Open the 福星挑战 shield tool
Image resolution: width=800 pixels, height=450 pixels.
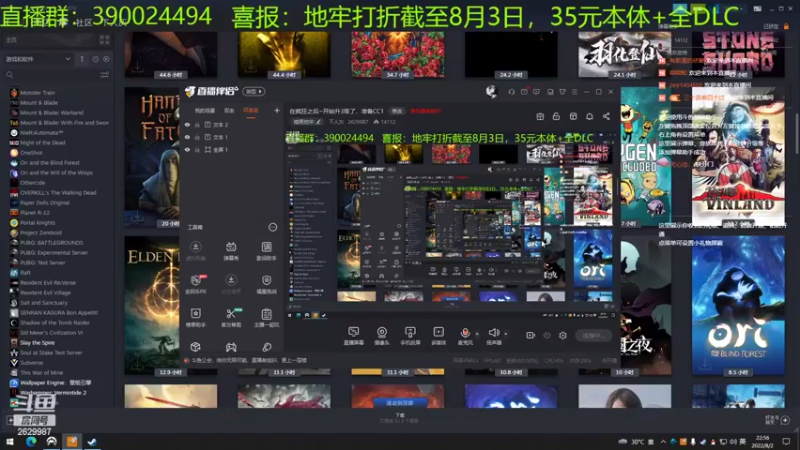tap(266, 284)
